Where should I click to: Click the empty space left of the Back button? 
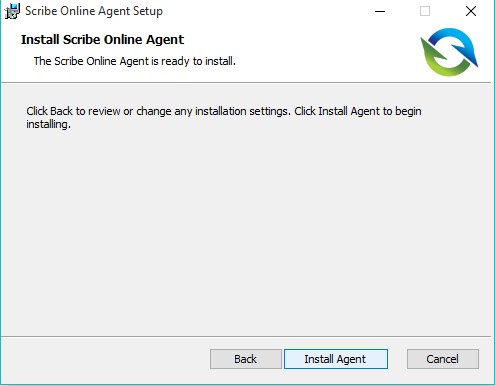pos(105,359)
